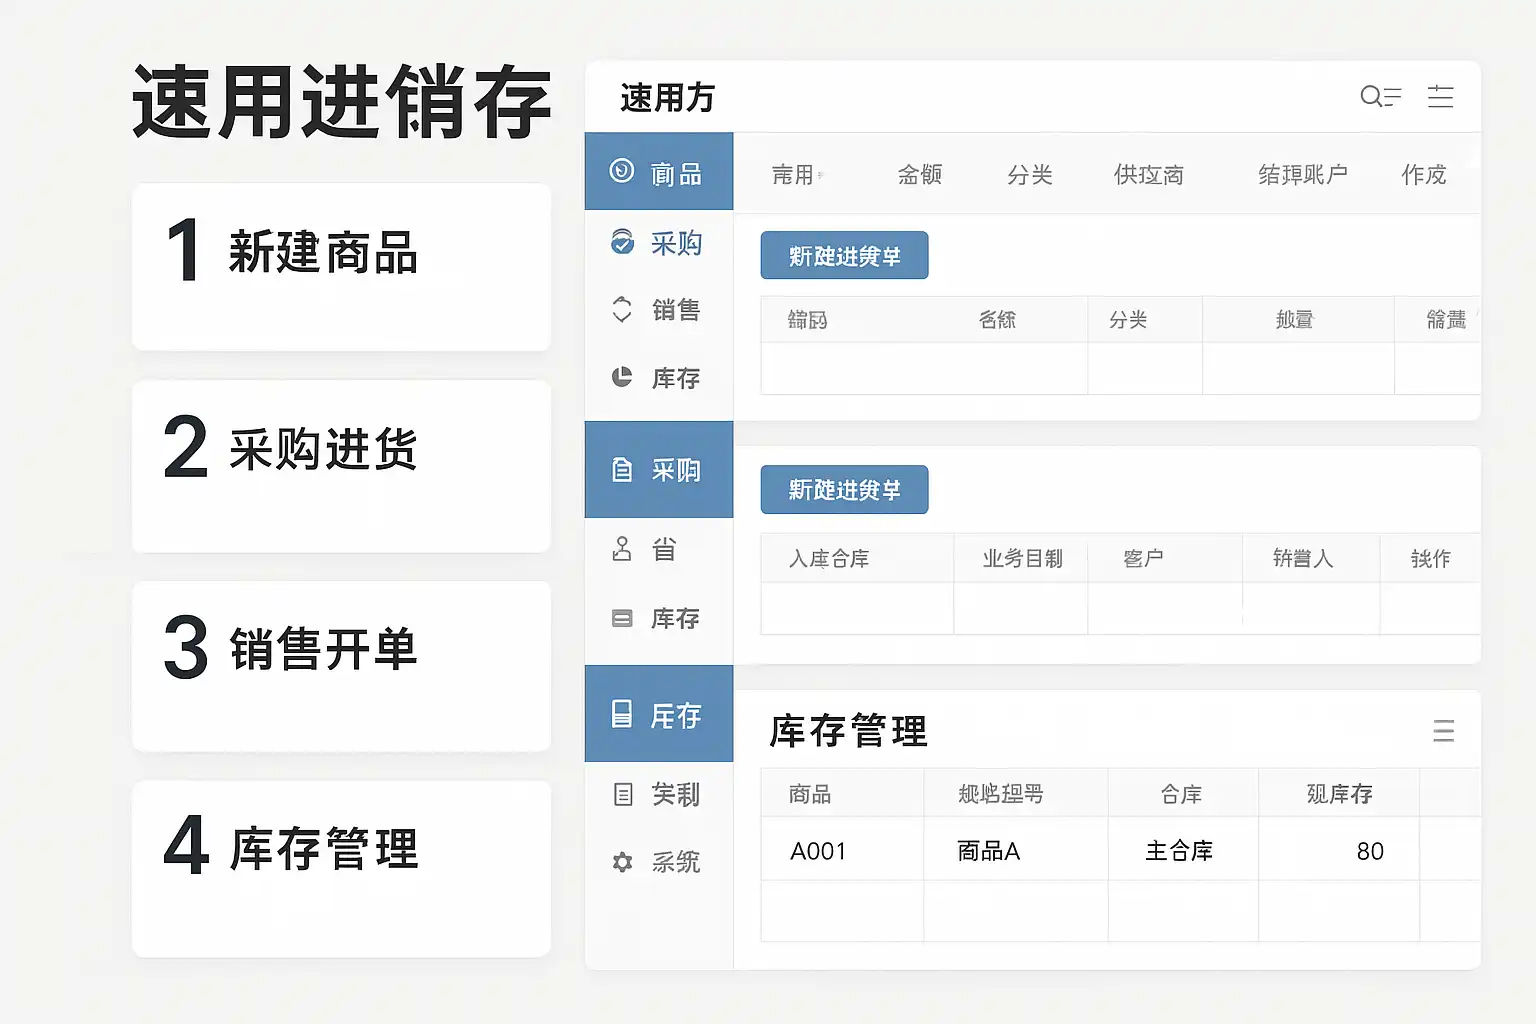1536x1024 pixels.
Task: Open 系统 with the gear icon
Action: tap(659, 862)
